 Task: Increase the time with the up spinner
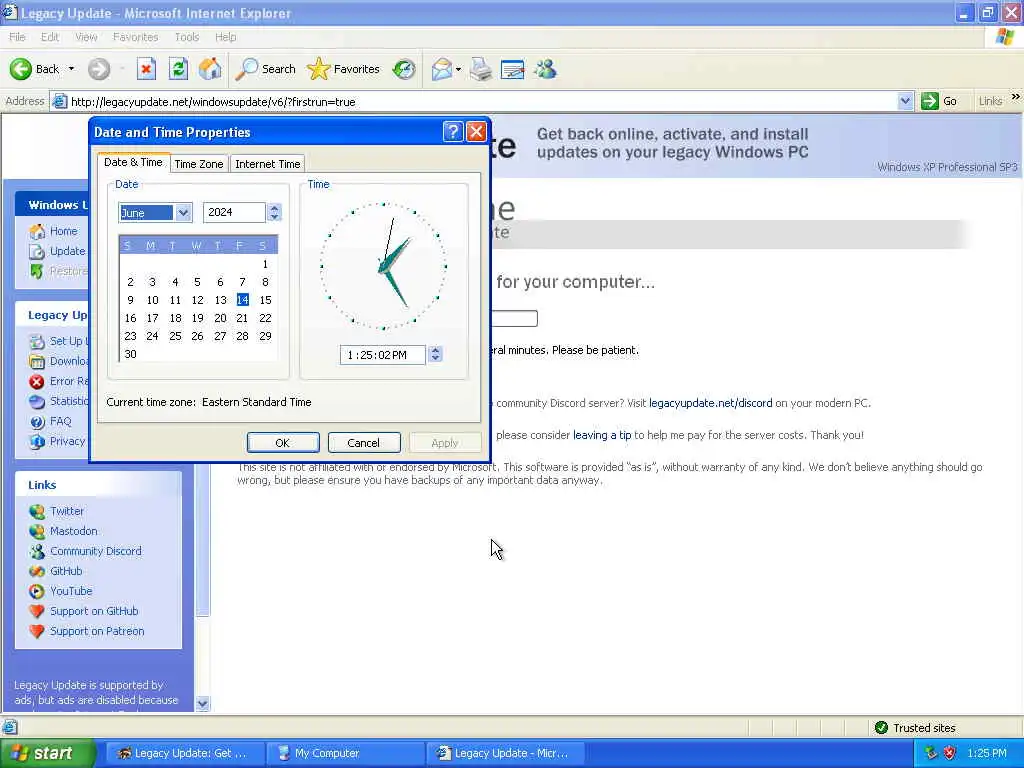(x=436, y=350)
